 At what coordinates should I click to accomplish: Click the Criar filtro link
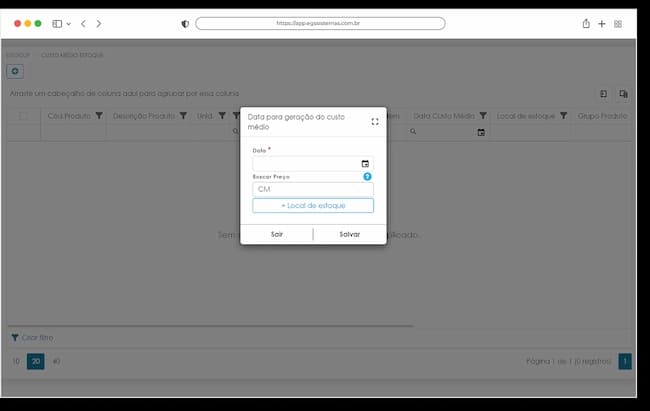tap(37, 338)
